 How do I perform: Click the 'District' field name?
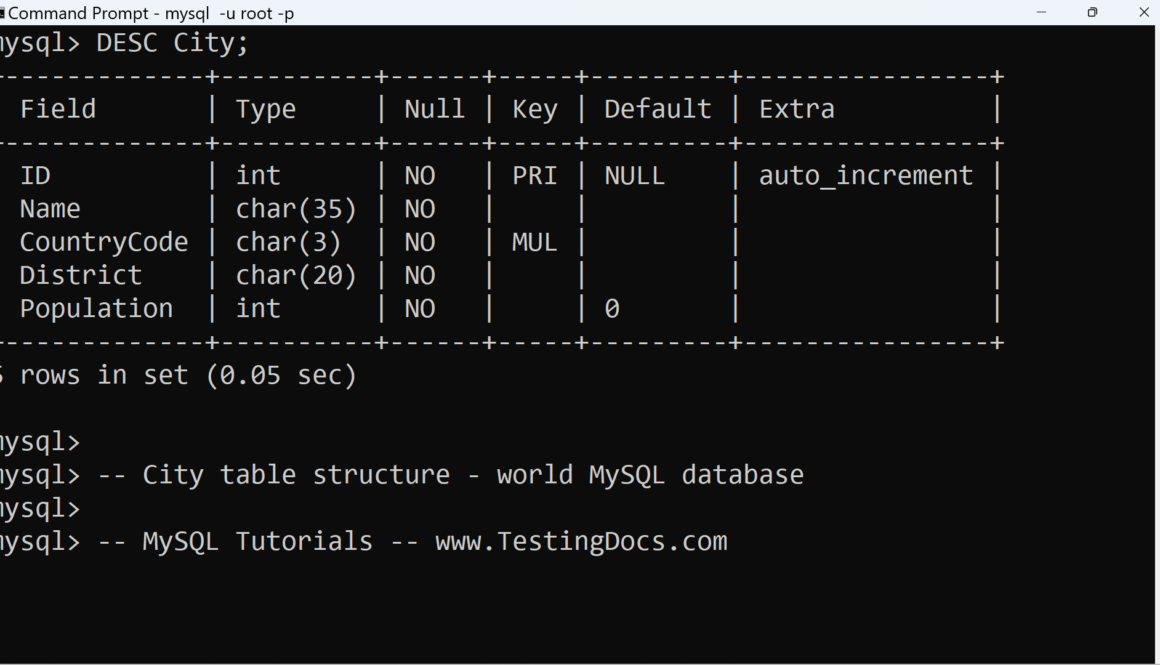[81, 275]
